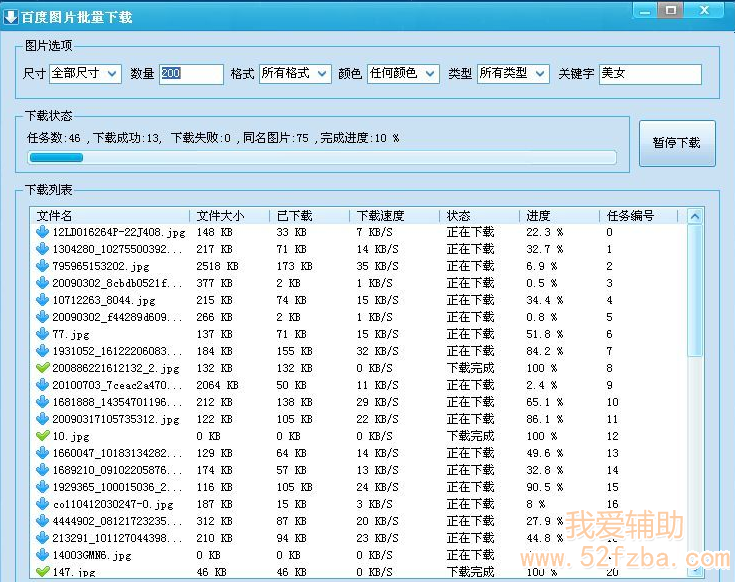Click the 84.2 % progress value
Image resolution: width=735 pixels, height=582 pixels.
tap(544, 351)
